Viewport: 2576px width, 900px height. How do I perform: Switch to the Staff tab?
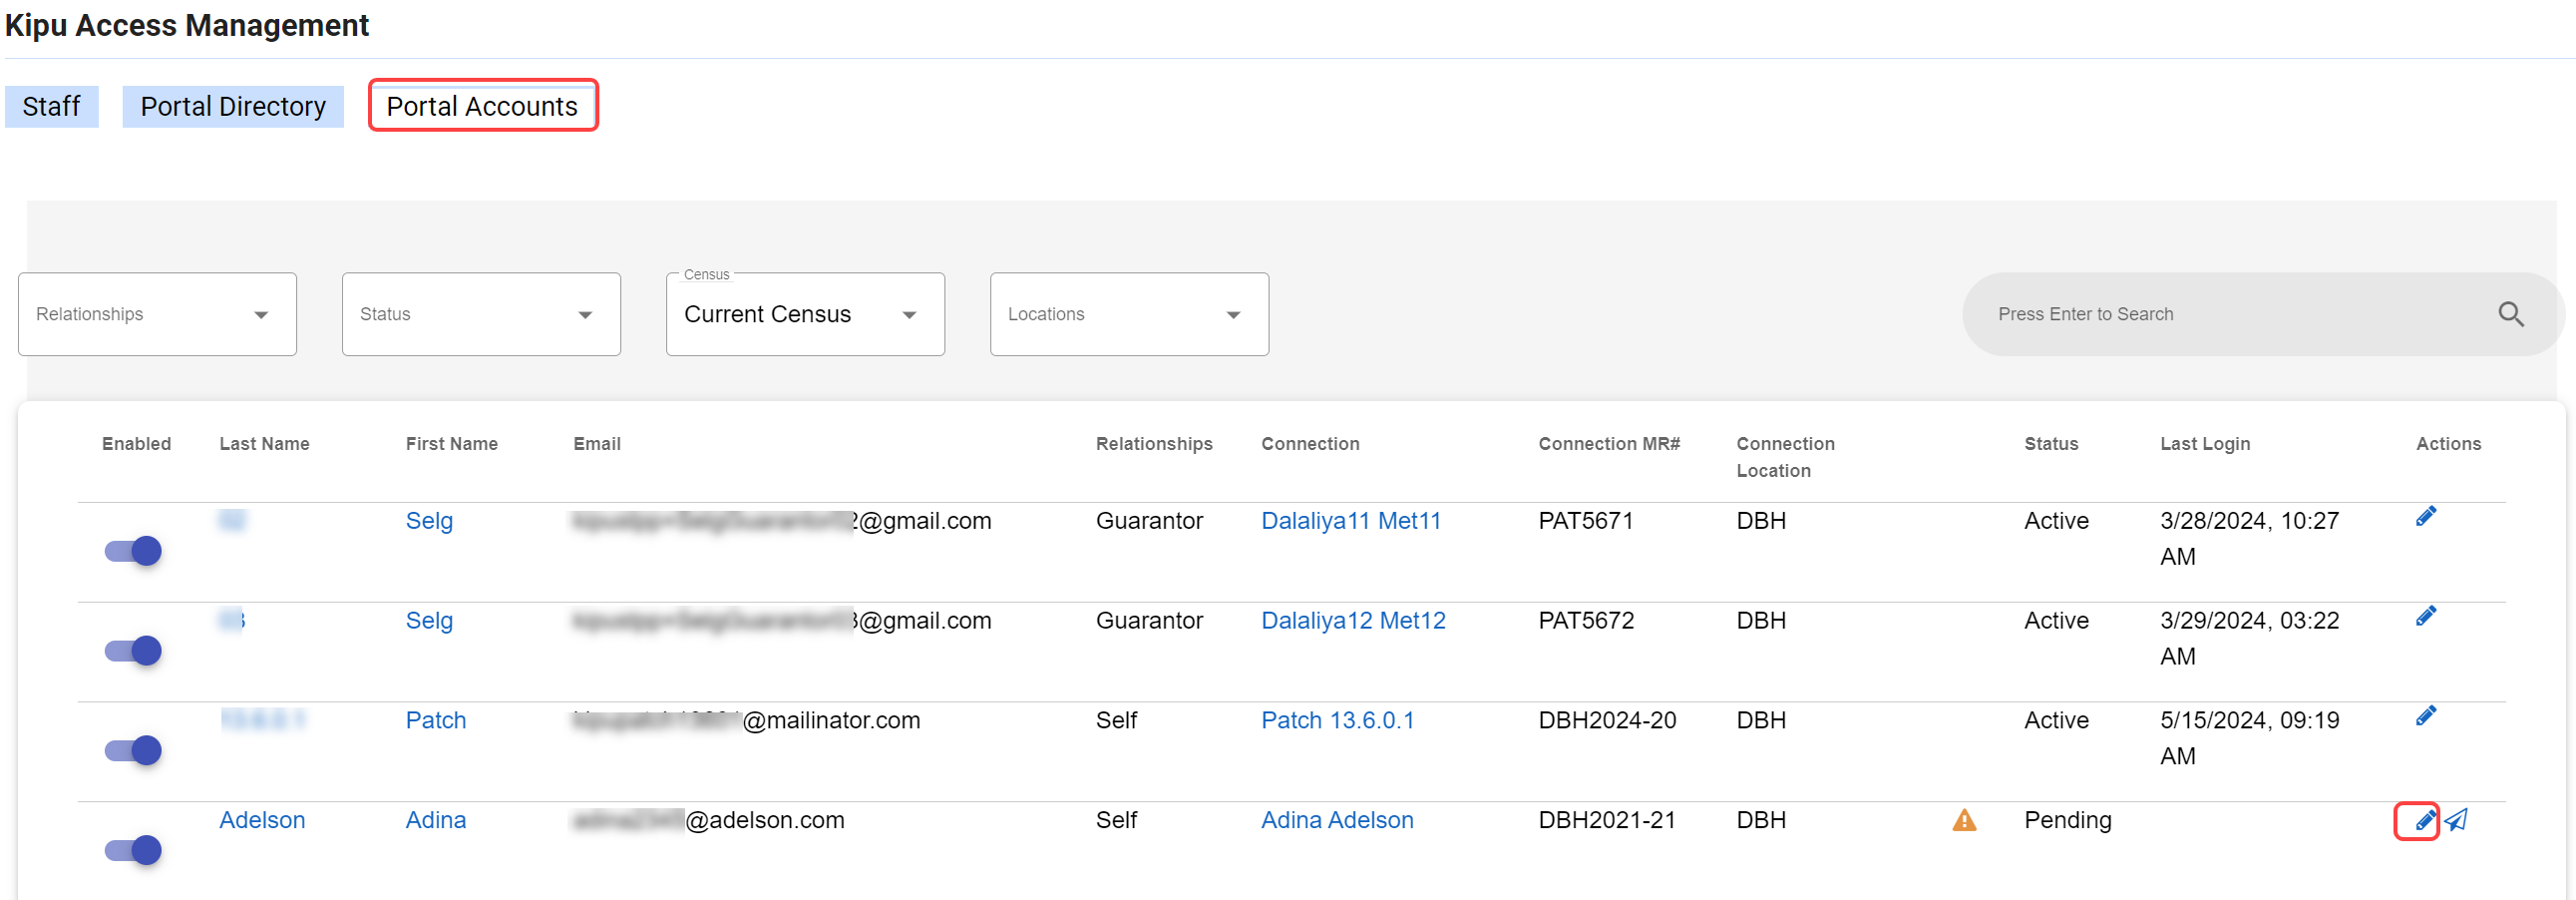pos(51,107)
